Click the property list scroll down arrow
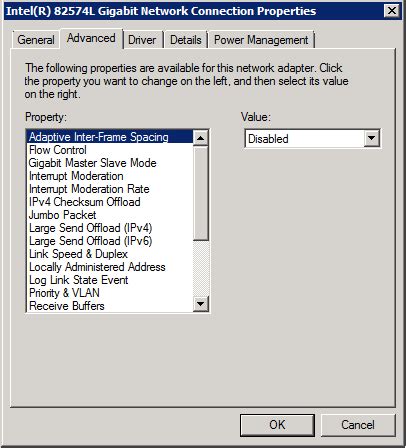Image resolution: width=406 pixels, height=448 pixels. [201, 304]
